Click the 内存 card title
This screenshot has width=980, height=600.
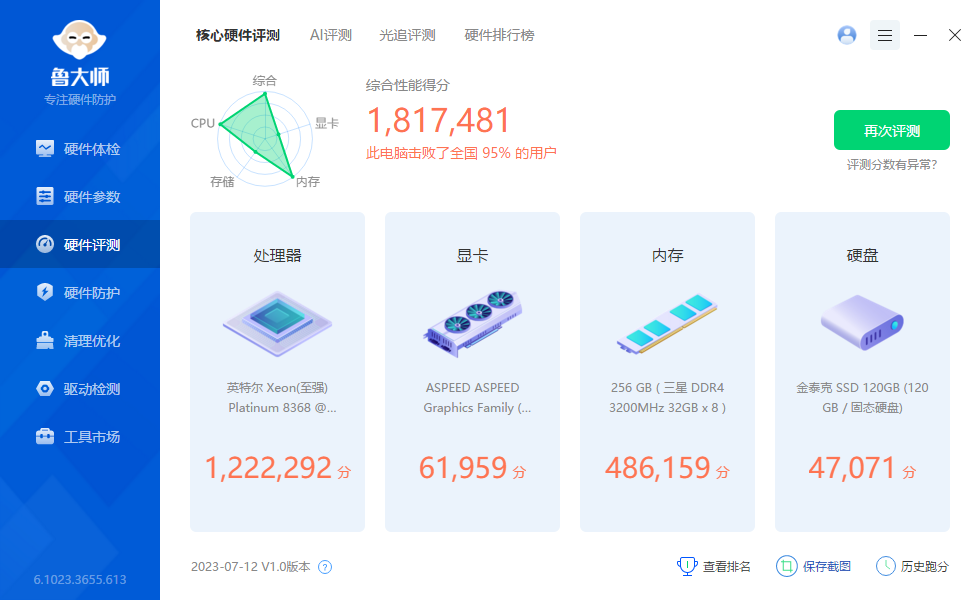click(668, 255)
